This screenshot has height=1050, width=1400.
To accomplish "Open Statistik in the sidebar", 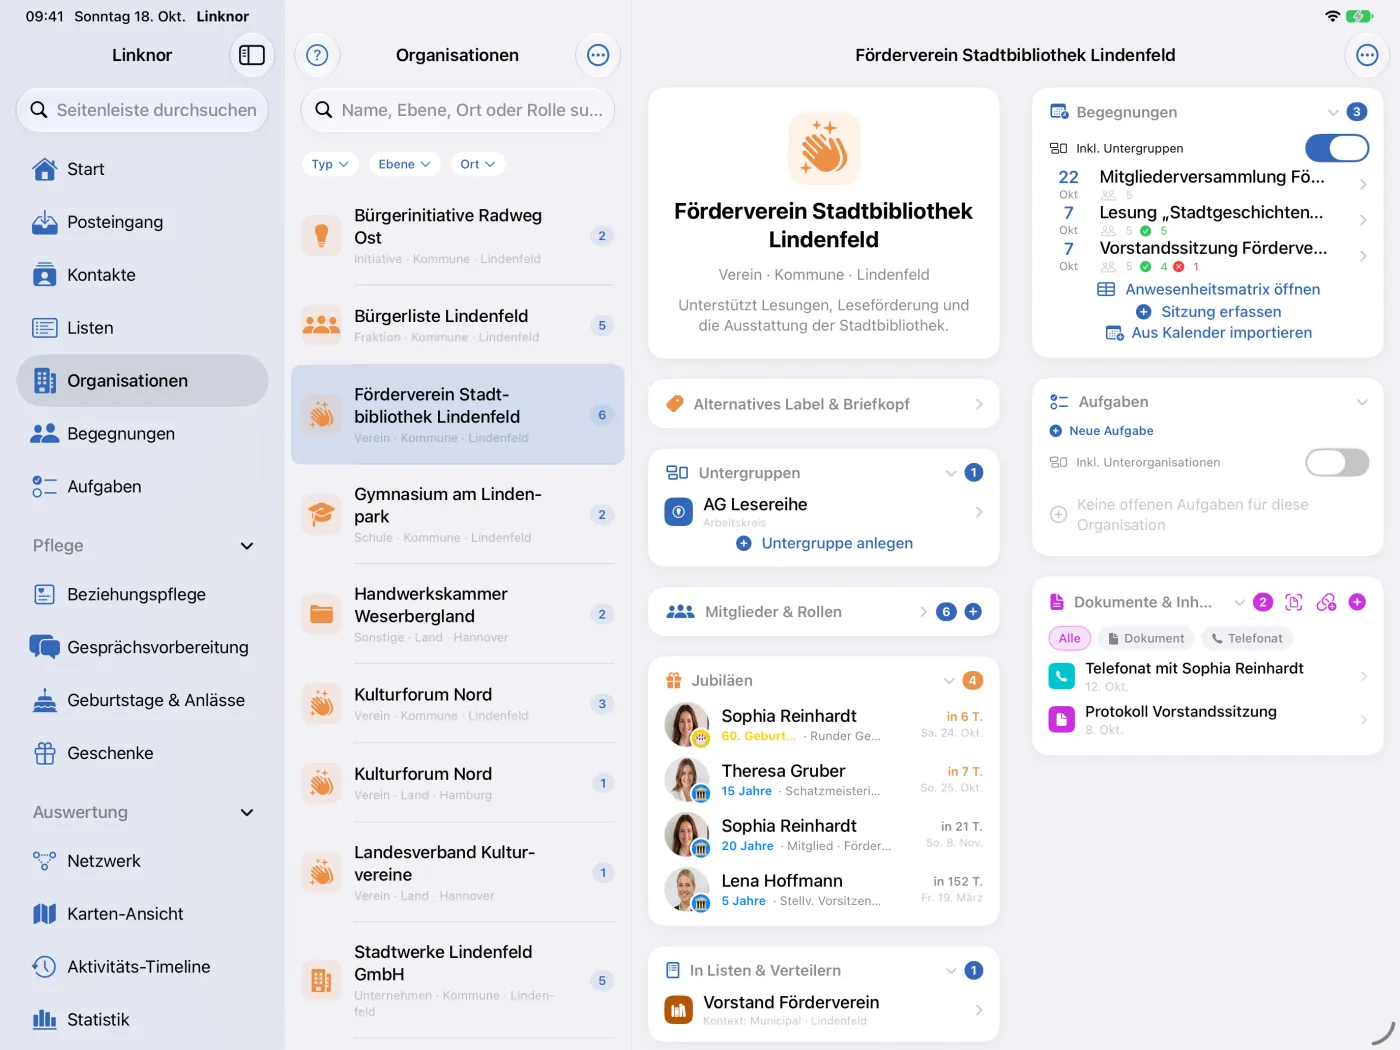I will pos(142,1020).
